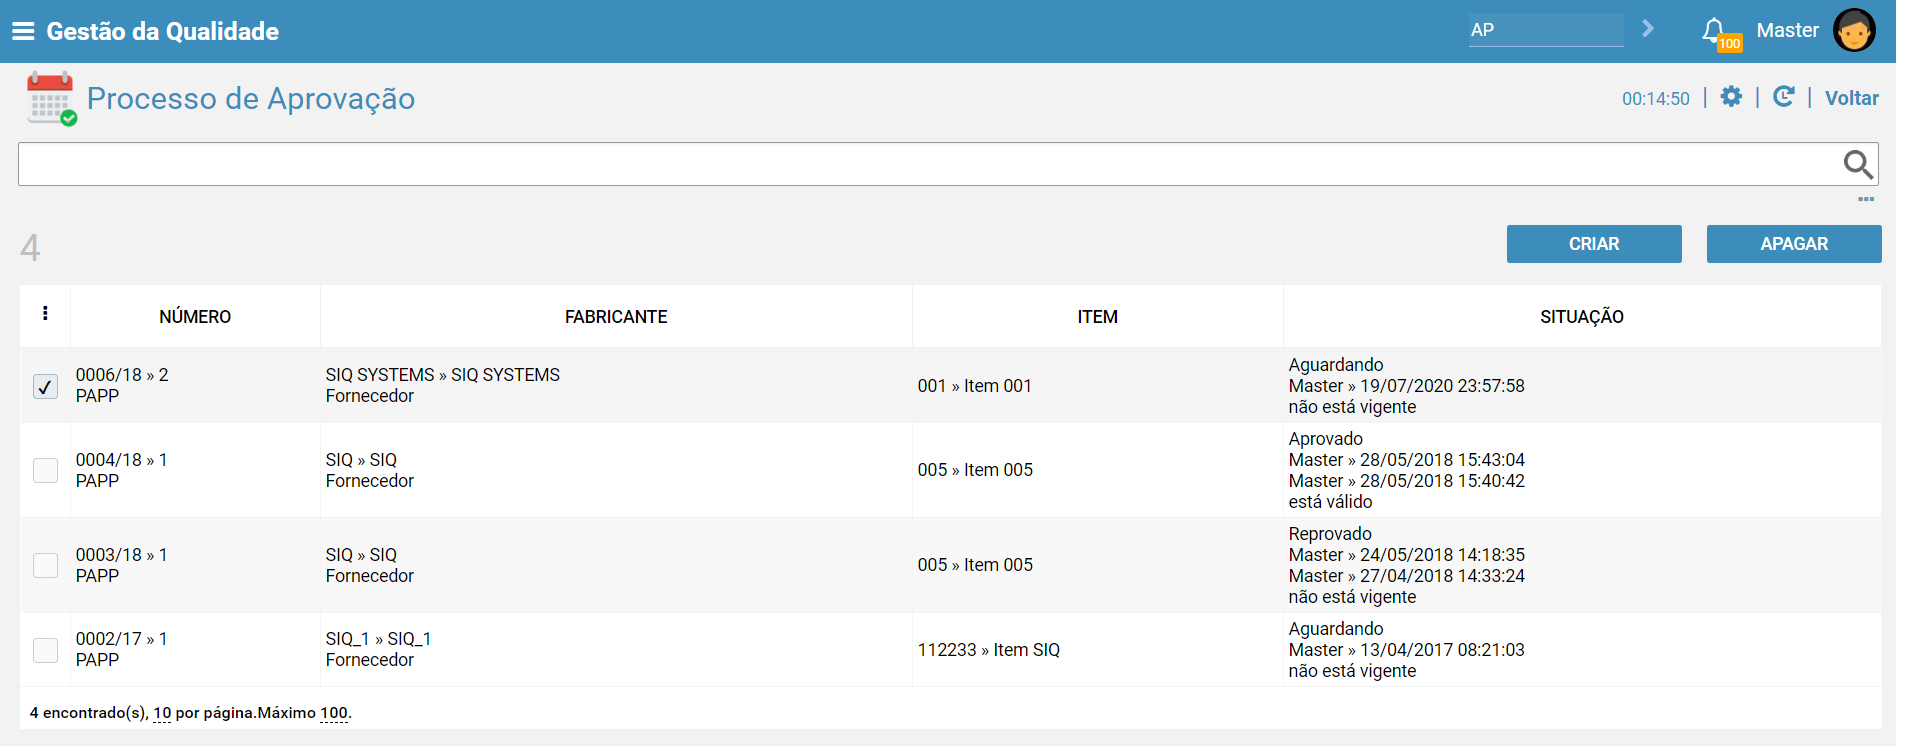Sort by ITEM column header
This screenshot has height=754, width=1919.
click(1097, 317)
